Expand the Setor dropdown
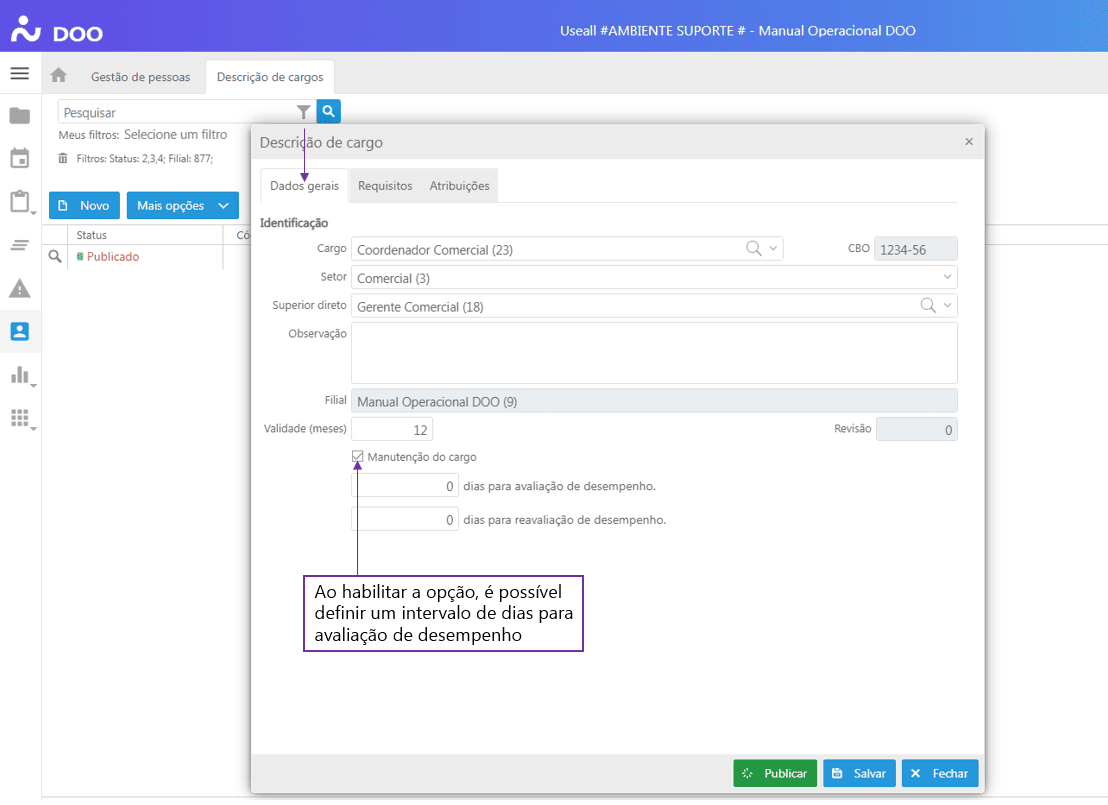 tap(947, 278)
